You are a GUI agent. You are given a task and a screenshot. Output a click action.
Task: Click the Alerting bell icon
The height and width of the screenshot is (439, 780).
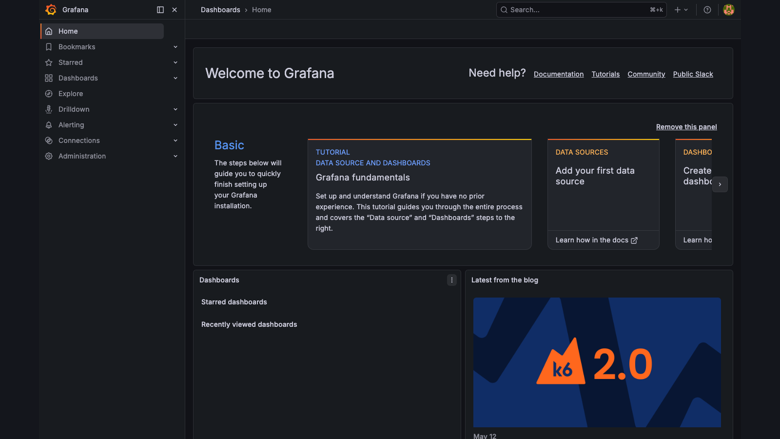49,125
